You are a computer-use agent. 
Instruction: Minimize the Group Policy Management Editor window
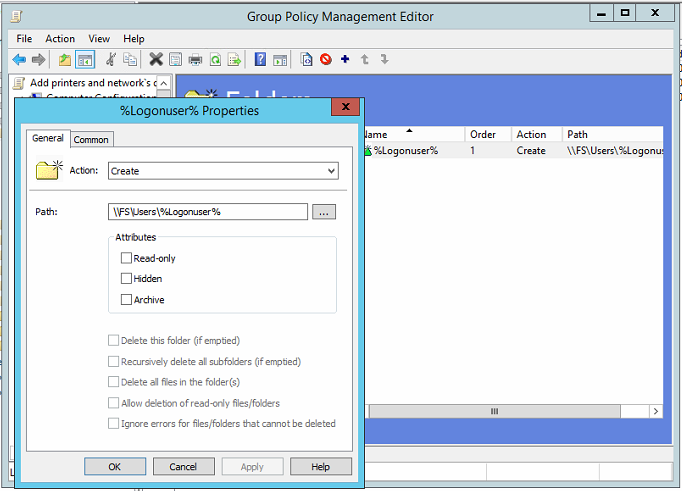click(602, 13)
